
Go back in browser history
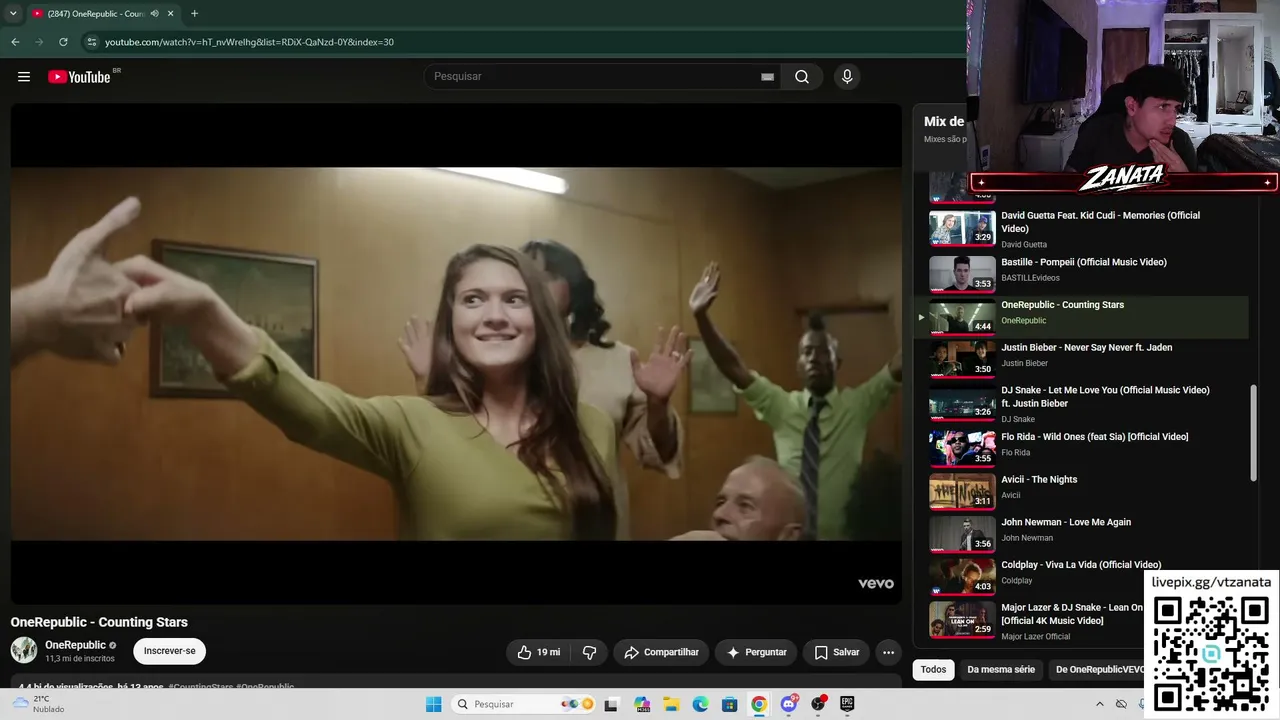tap(15, 42)
